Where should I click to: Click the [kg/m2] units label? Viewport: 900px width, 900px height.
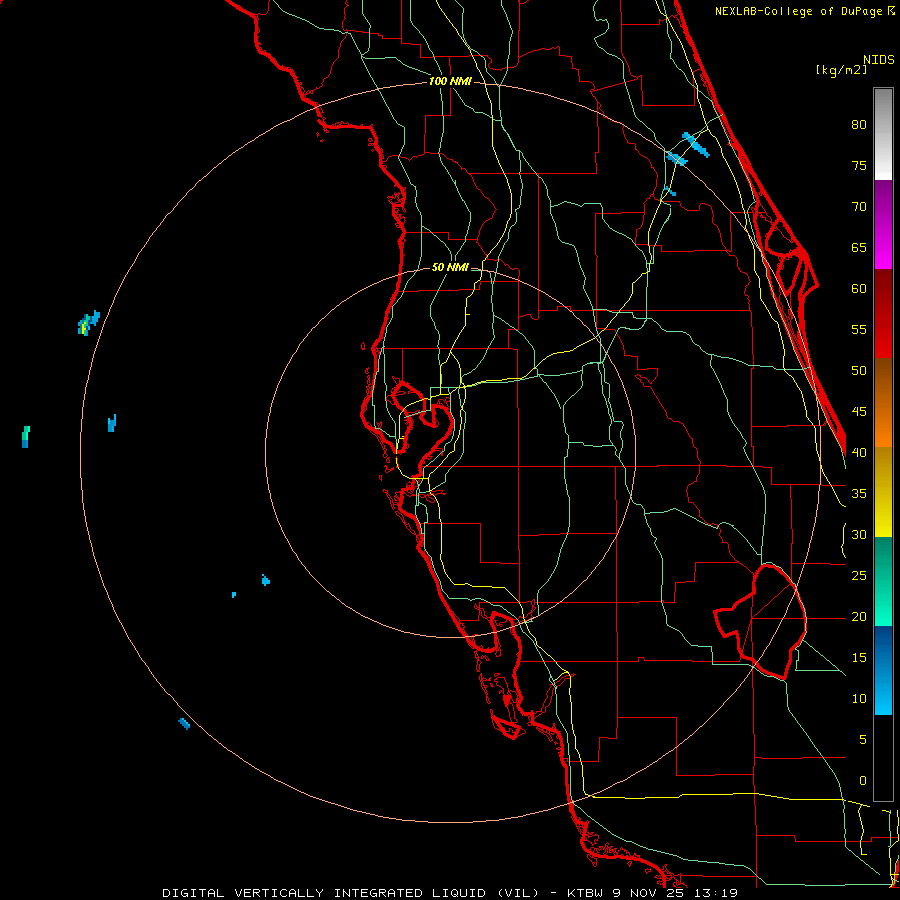pyautogui.click(x=841, y=70)
